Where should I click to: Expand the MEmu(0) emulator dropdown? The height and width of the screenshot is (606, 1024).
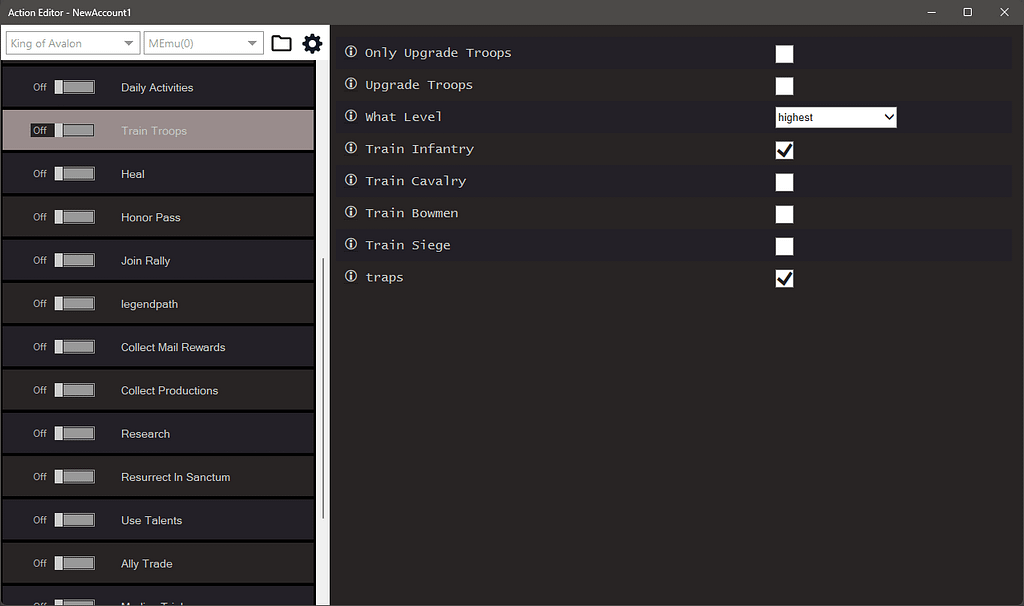coord(202,43)
